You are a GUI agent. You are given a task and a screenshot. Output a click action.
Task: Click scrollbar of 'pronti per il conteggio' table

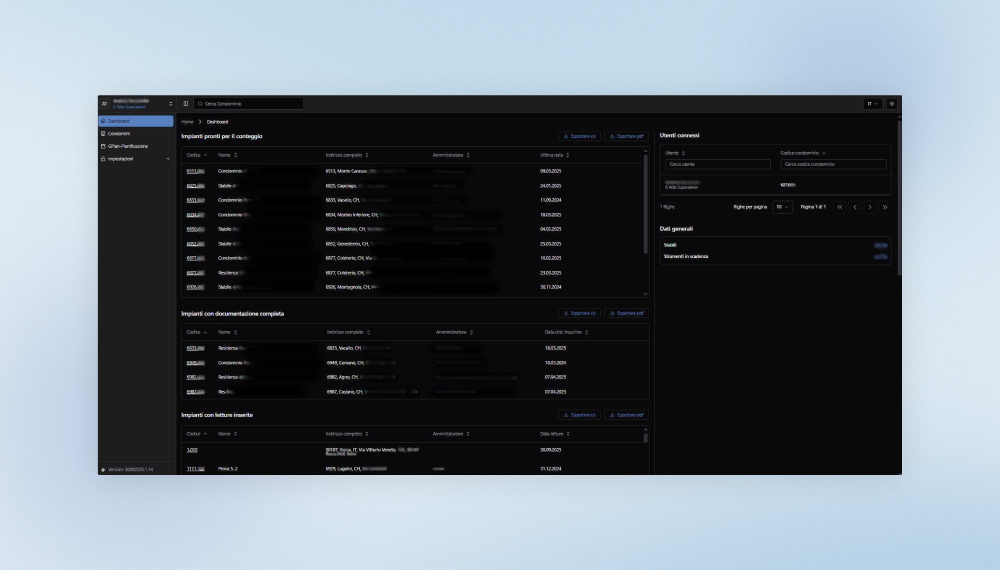click(x=645, y=204)
